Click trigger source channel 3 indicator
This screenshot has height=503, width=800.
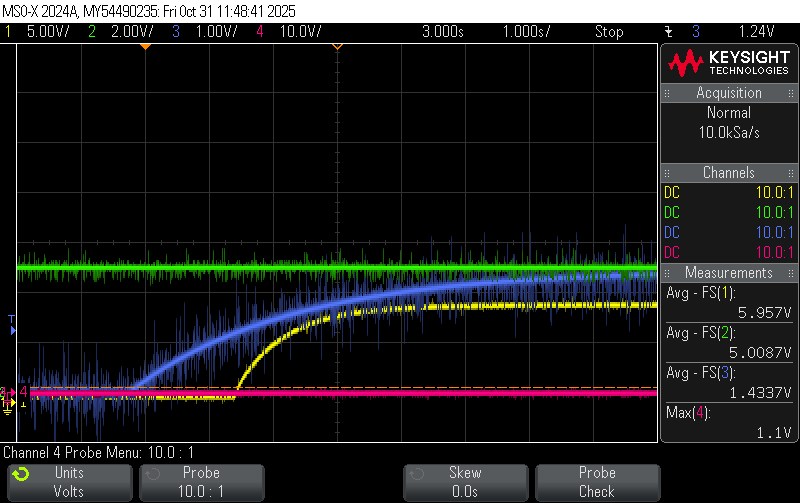point(696,32)
